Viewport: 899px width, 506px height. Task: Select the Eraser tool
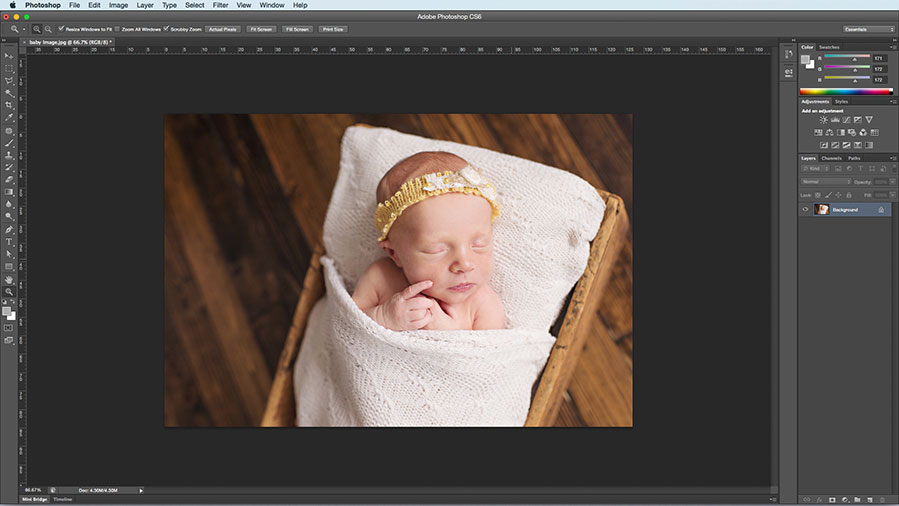(9, 180)
